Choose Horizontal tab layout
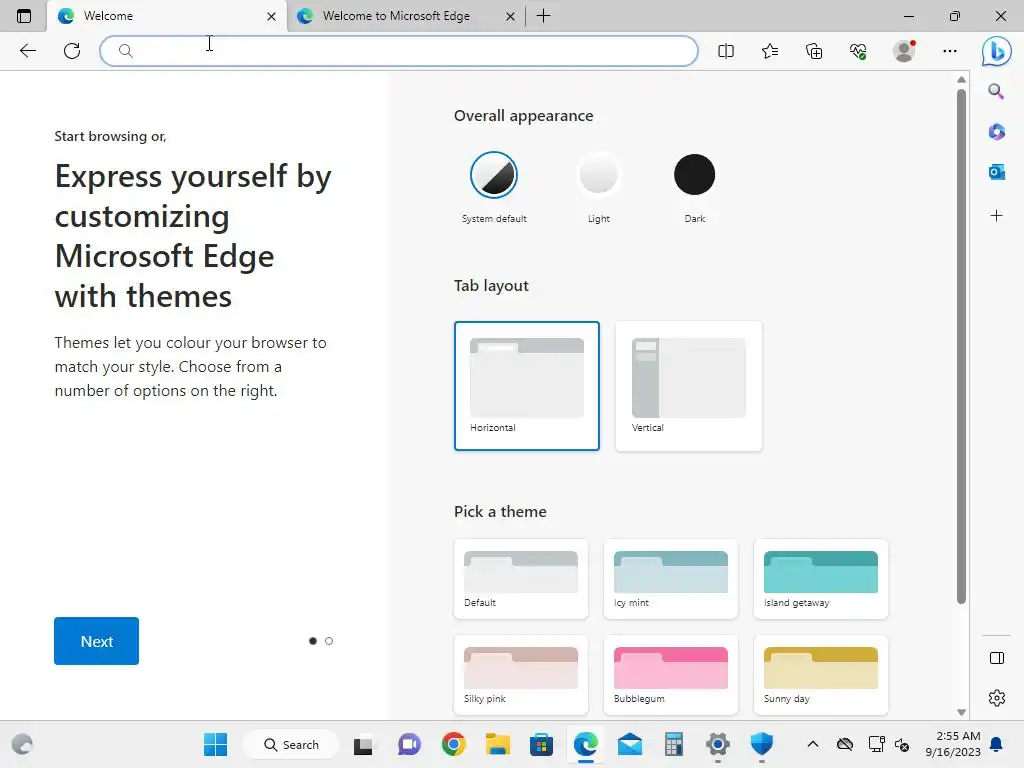Screen dimensions: 1024x768 [x=526, y=385]
